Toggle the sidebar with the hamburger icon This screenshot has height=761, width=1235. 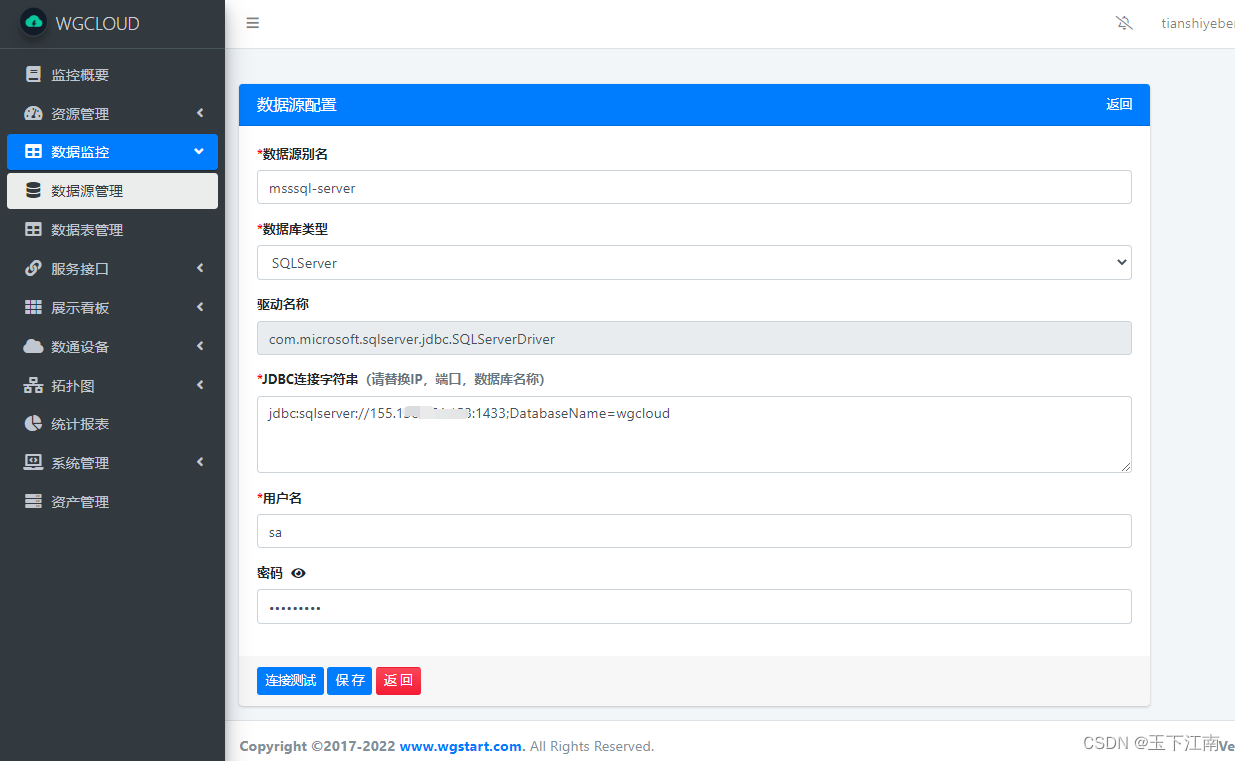[252, 22]
